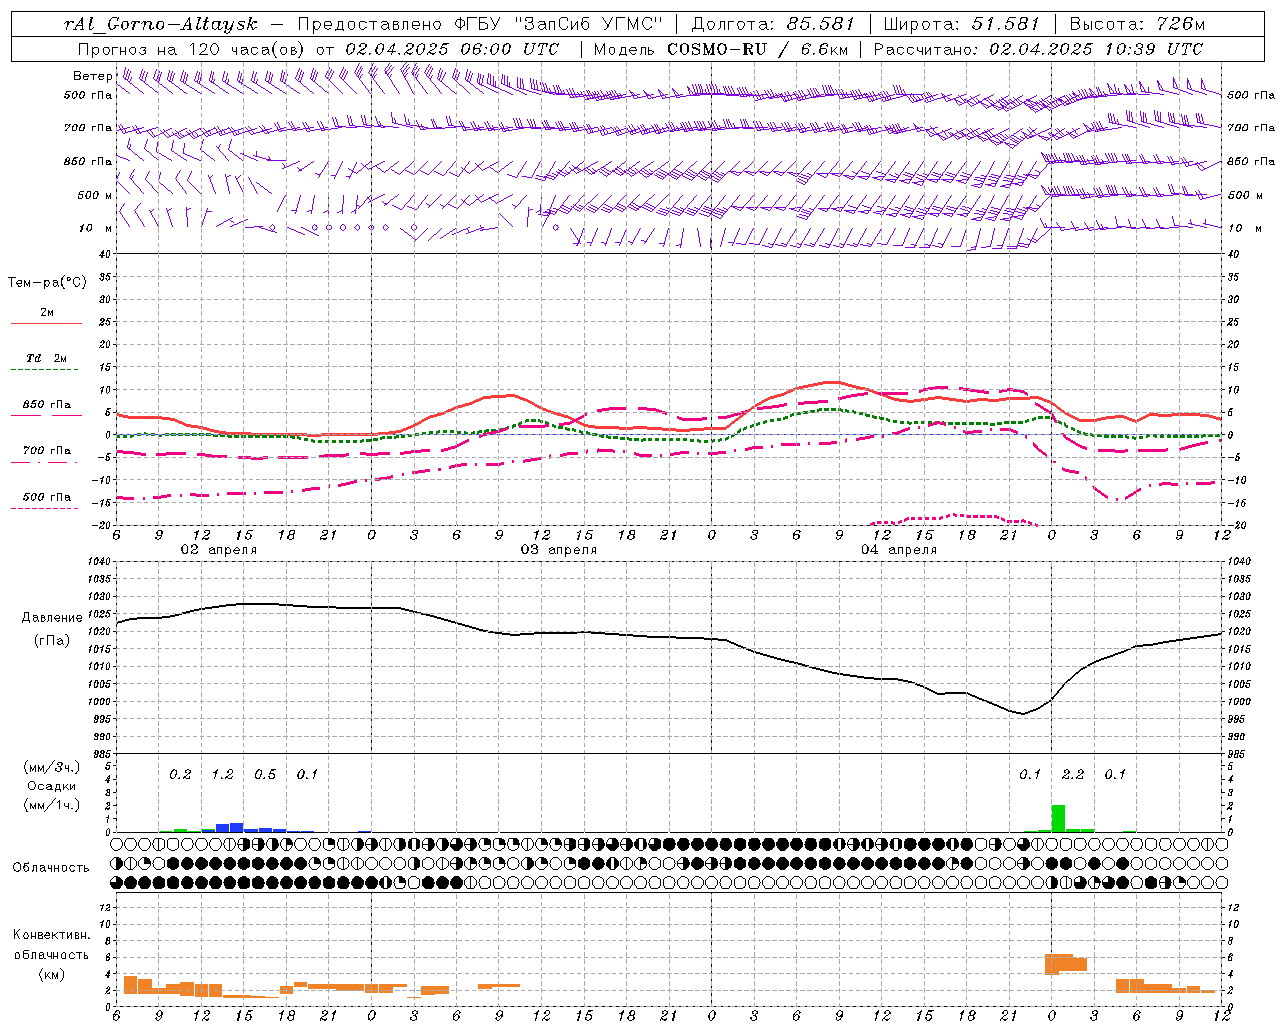Click the (мм/1ч.) precipitation unit label
This screenshot has height=1024, width=1280.
[x=52, y=805]
